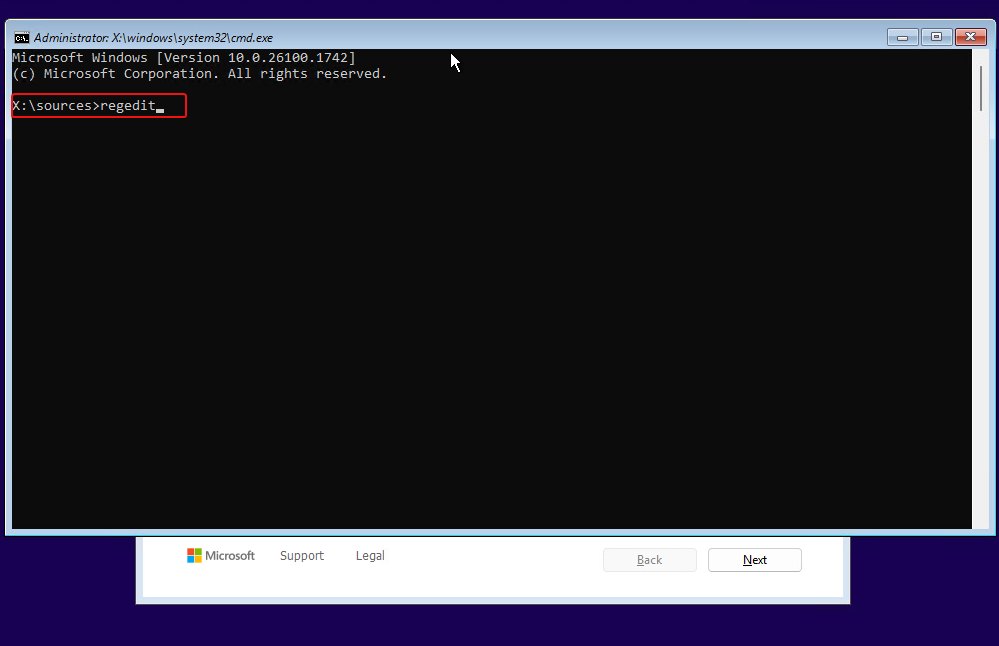The height and width of the screenshot is (646, 999).
Task: Click the '(c) Microsoft Corporation. All rights reserved.' line
Action: coord(199,74)
